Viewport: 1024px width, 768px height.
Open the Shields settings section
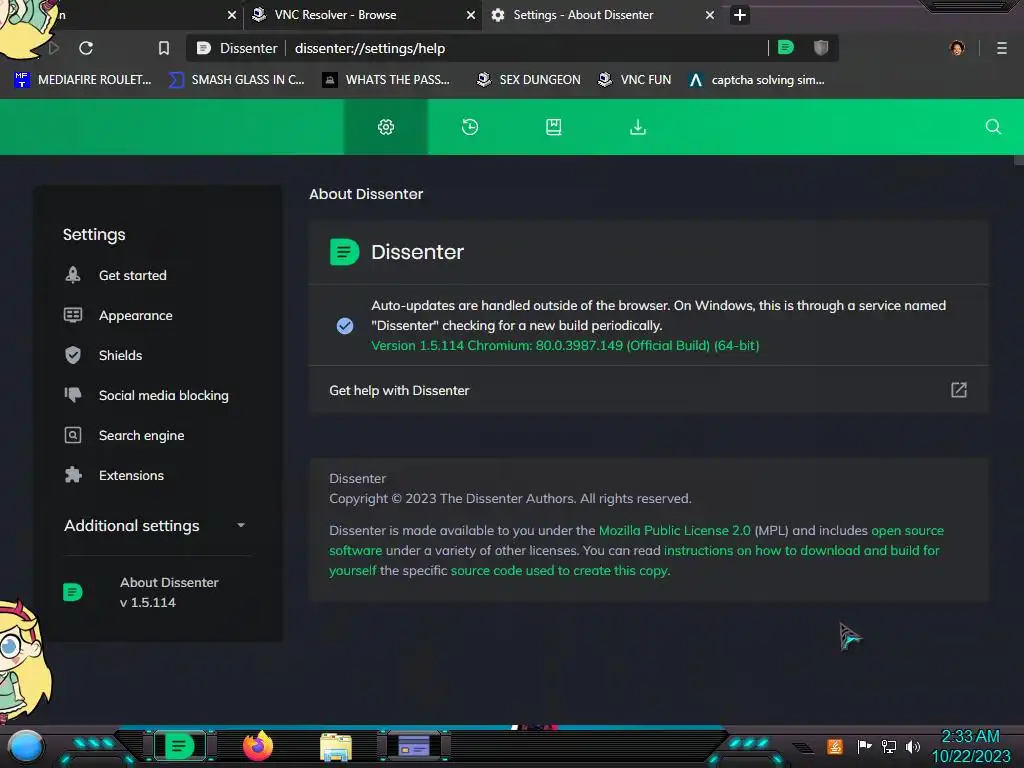(120, 355)
